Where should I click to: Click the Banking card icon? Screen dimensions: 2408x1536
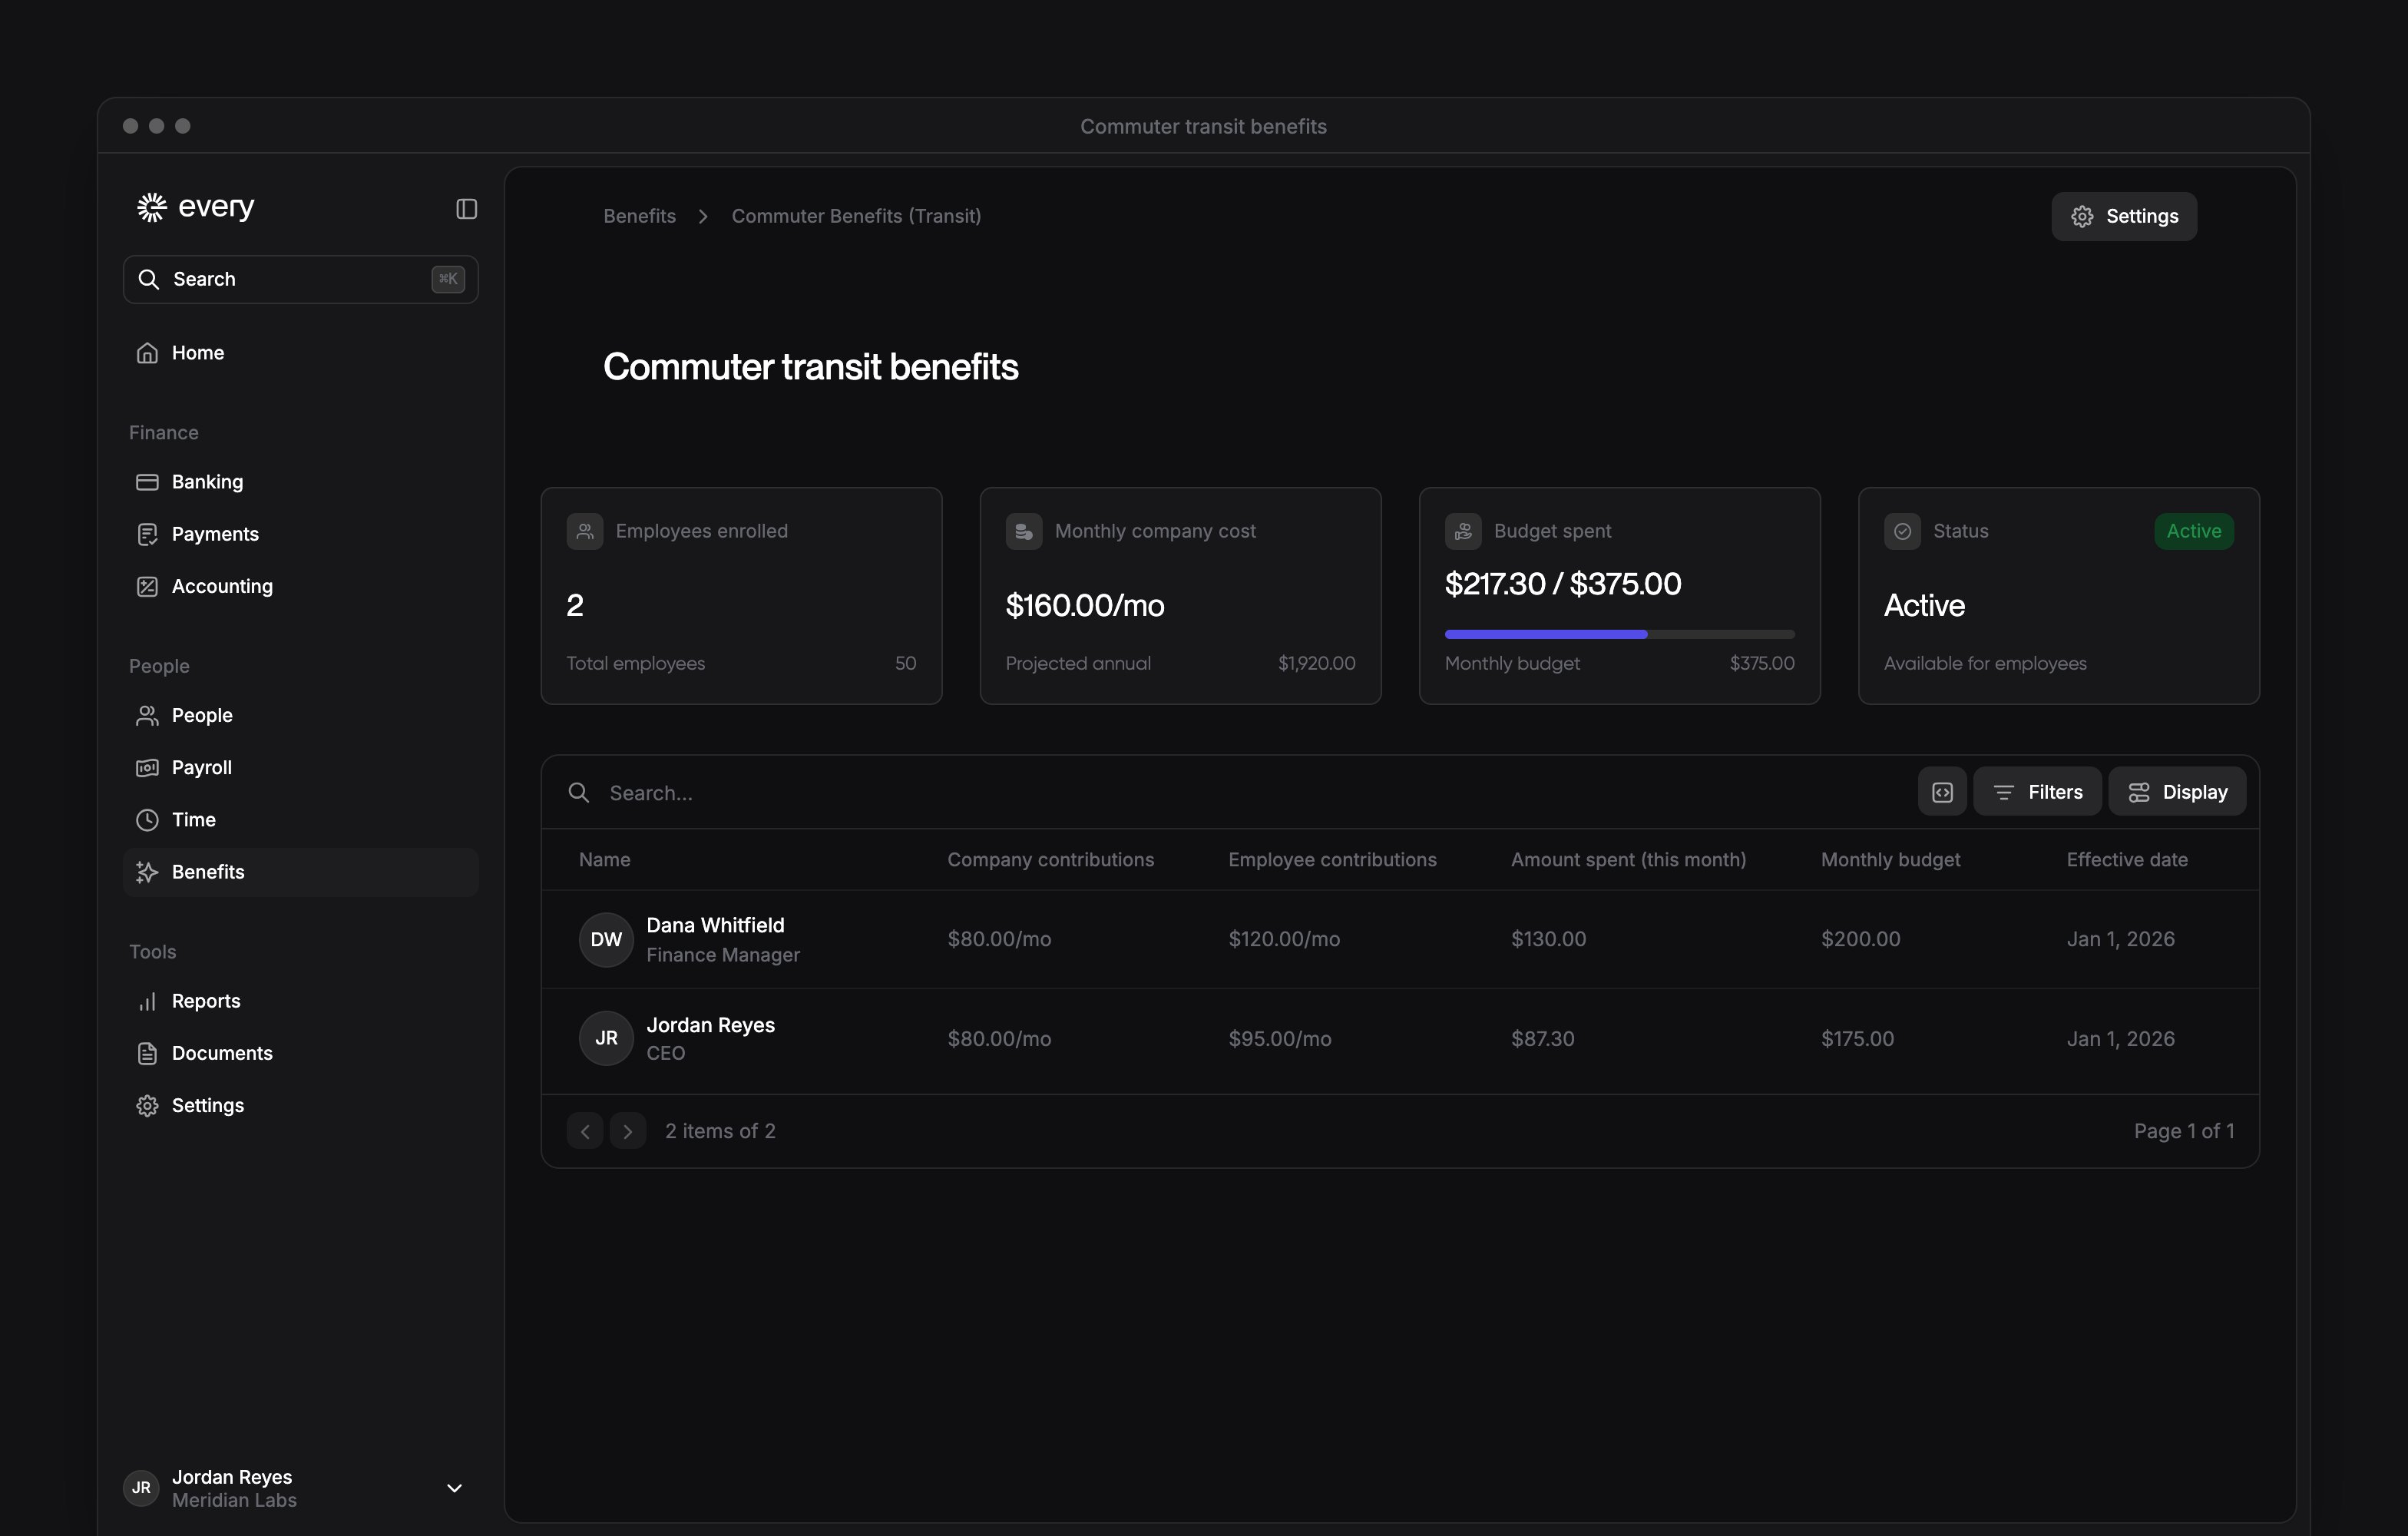147,482
